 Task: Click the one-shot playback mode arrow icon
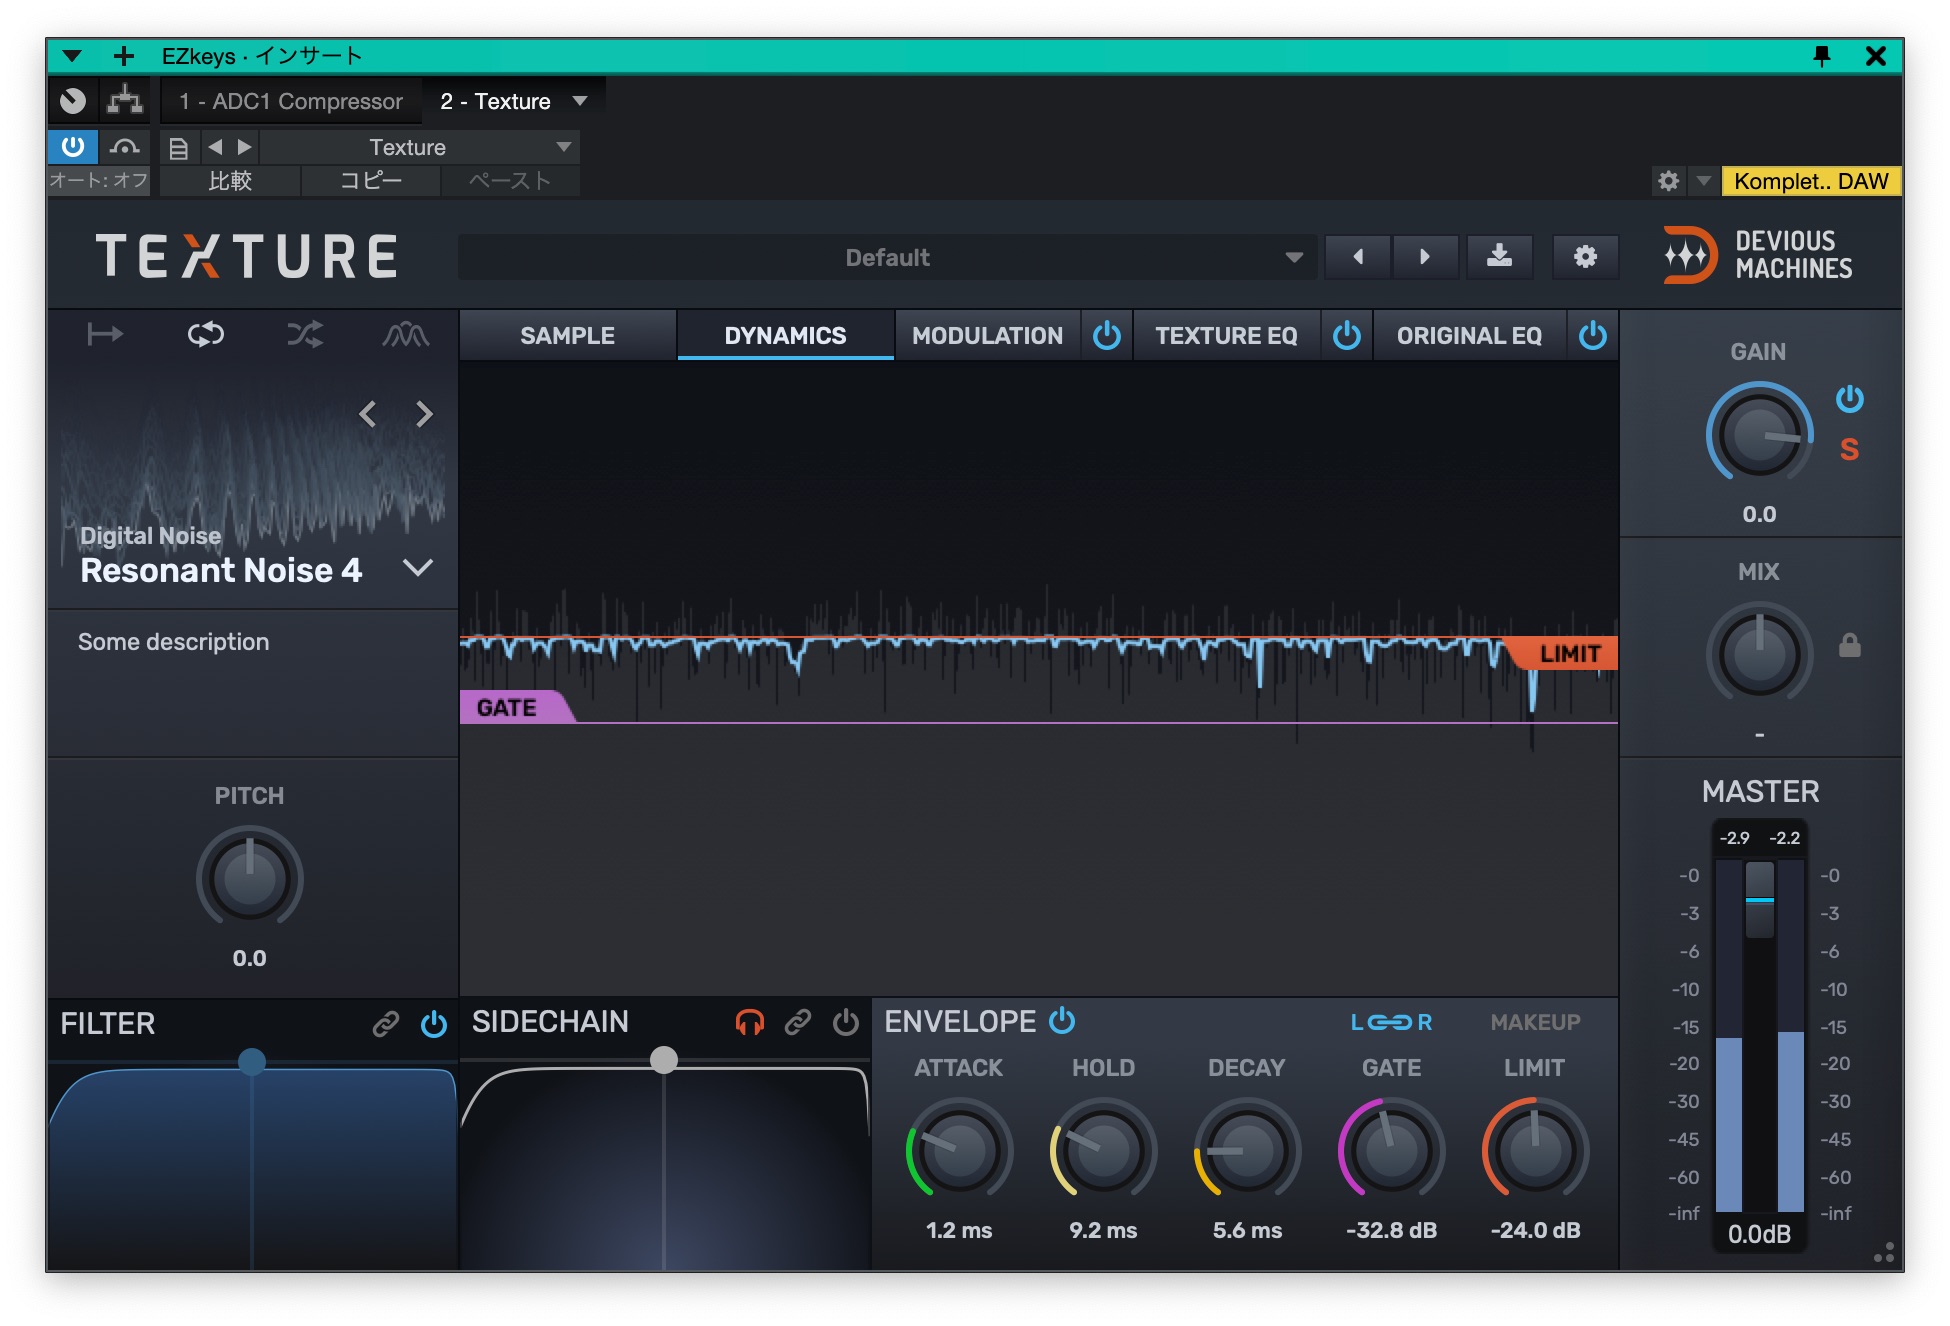(105, 334)
